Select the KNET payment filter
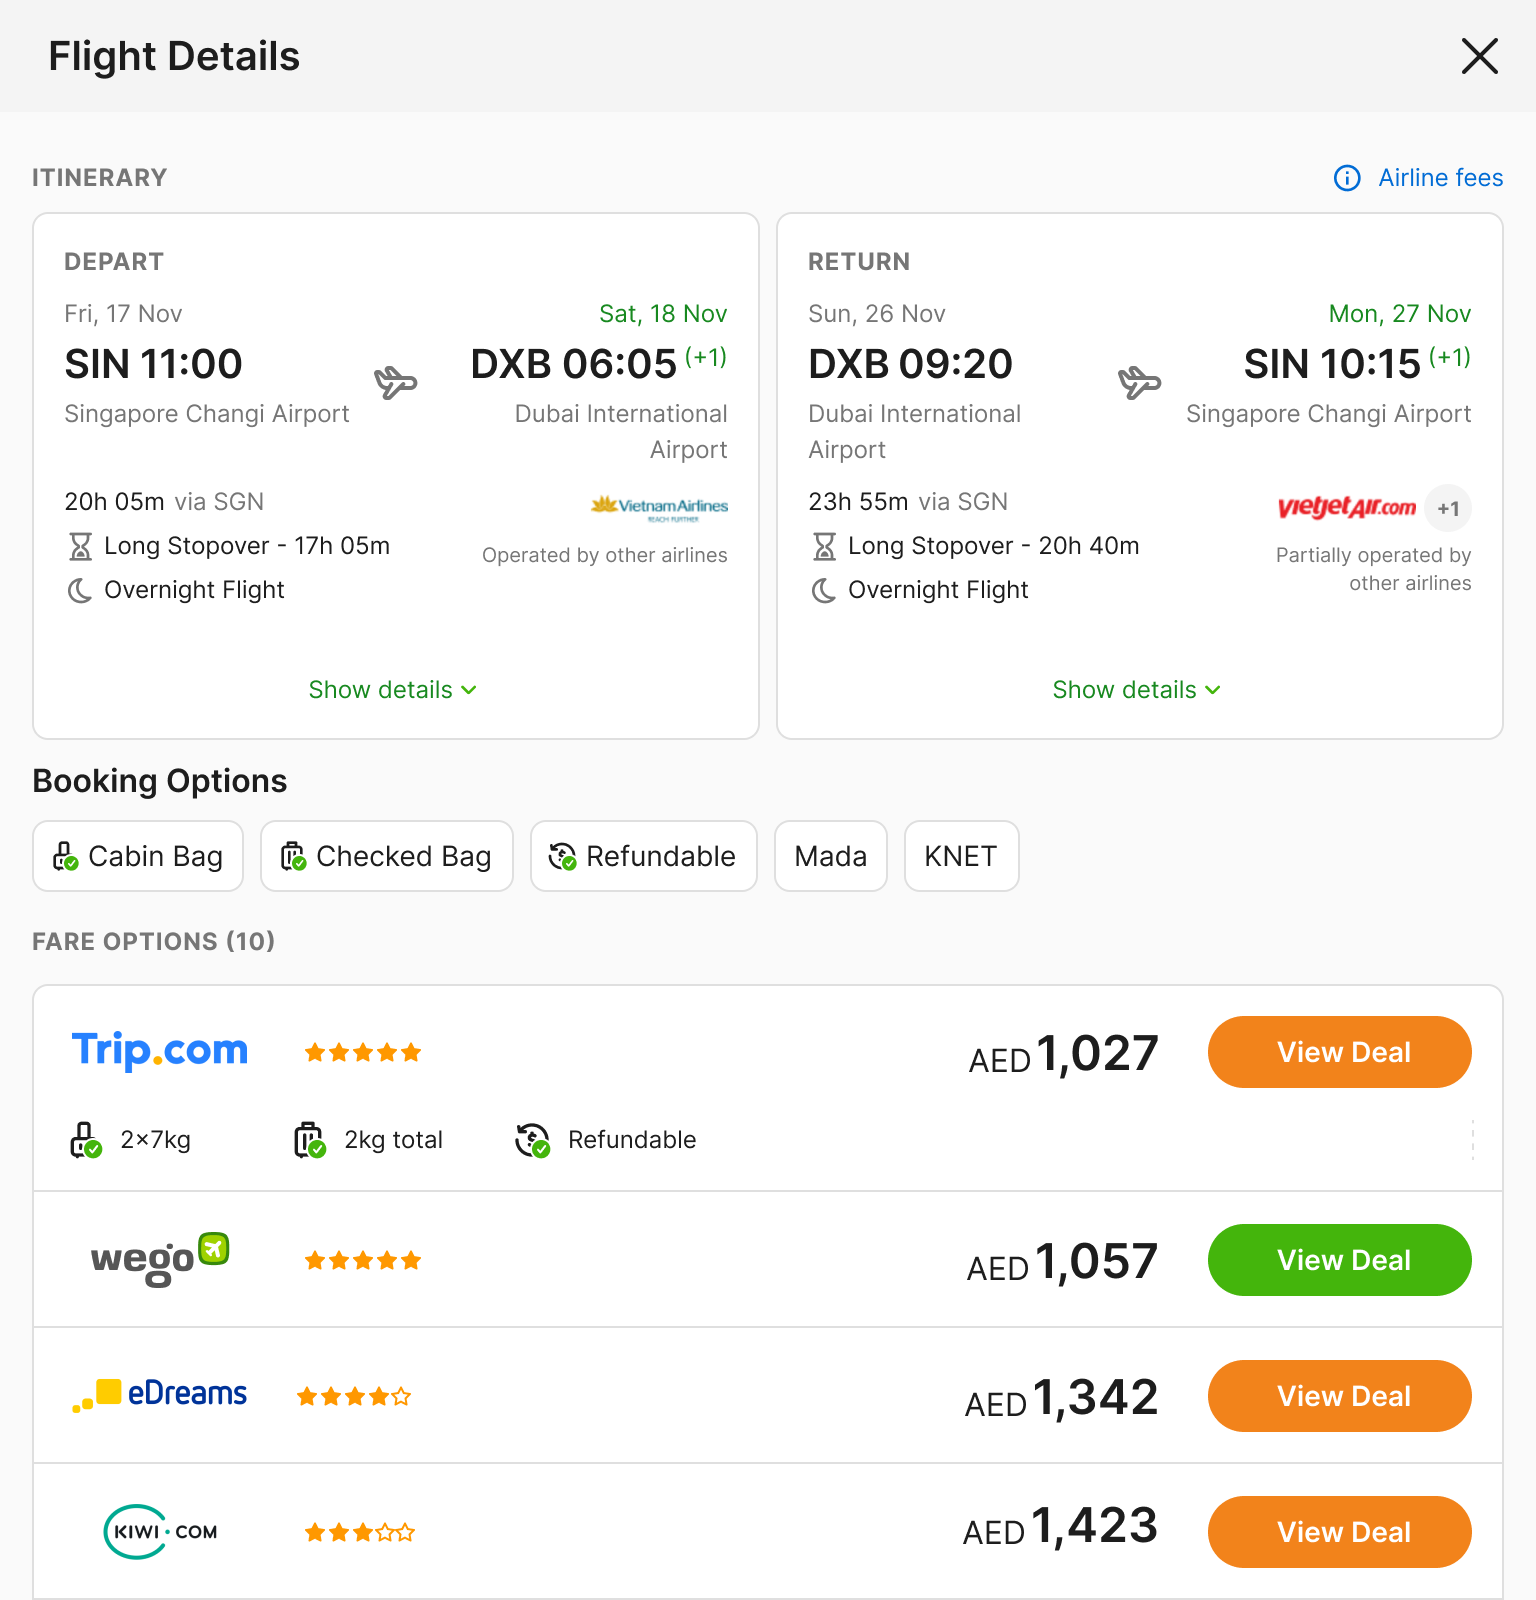Image resolution: width=1536 pixels, height=1600 pixels. tap(961, 856)
